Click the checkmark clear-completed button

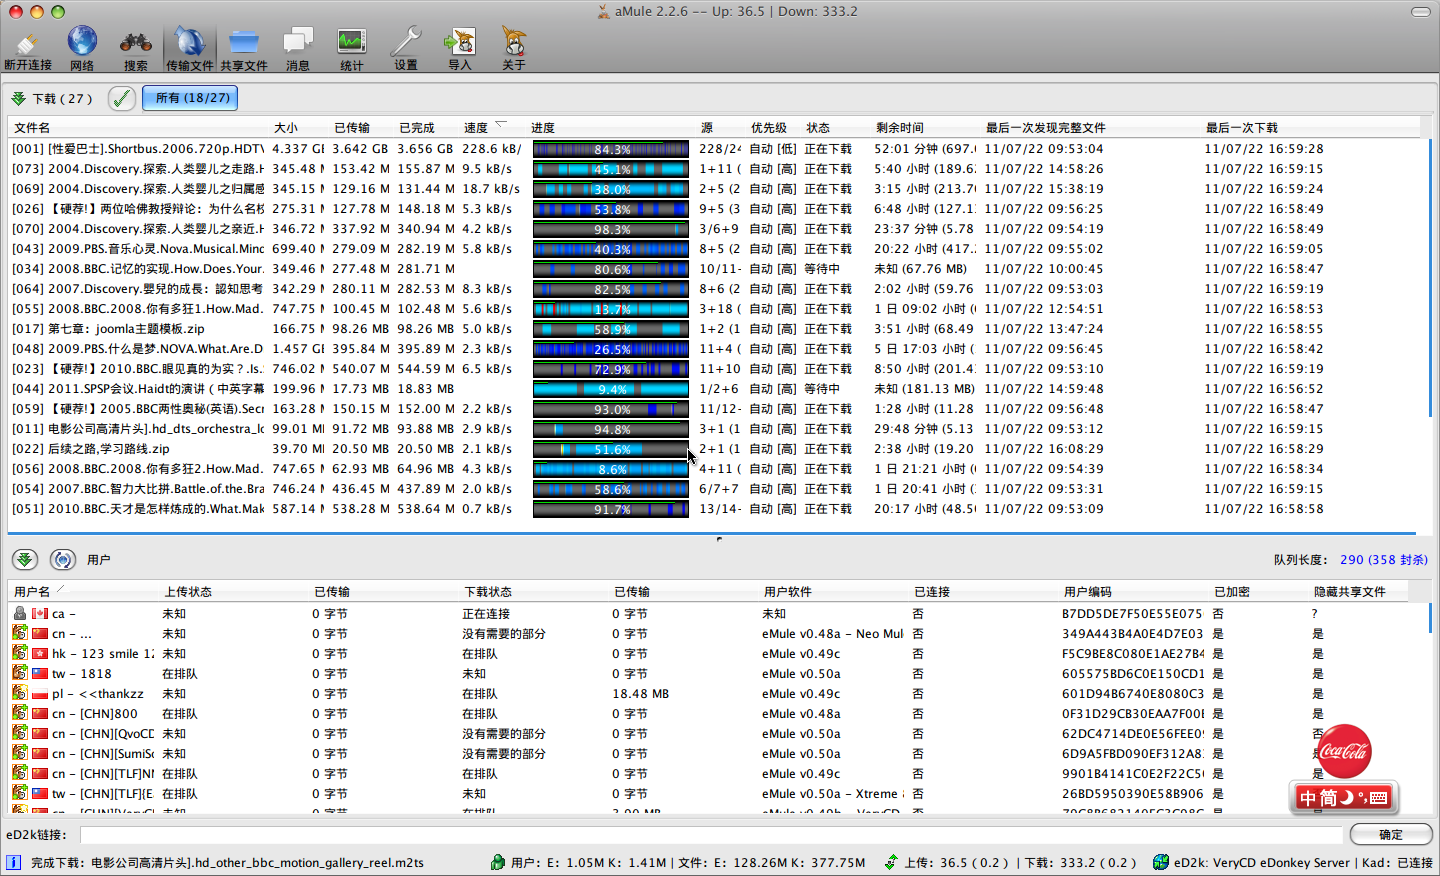(x=121, y=98)
